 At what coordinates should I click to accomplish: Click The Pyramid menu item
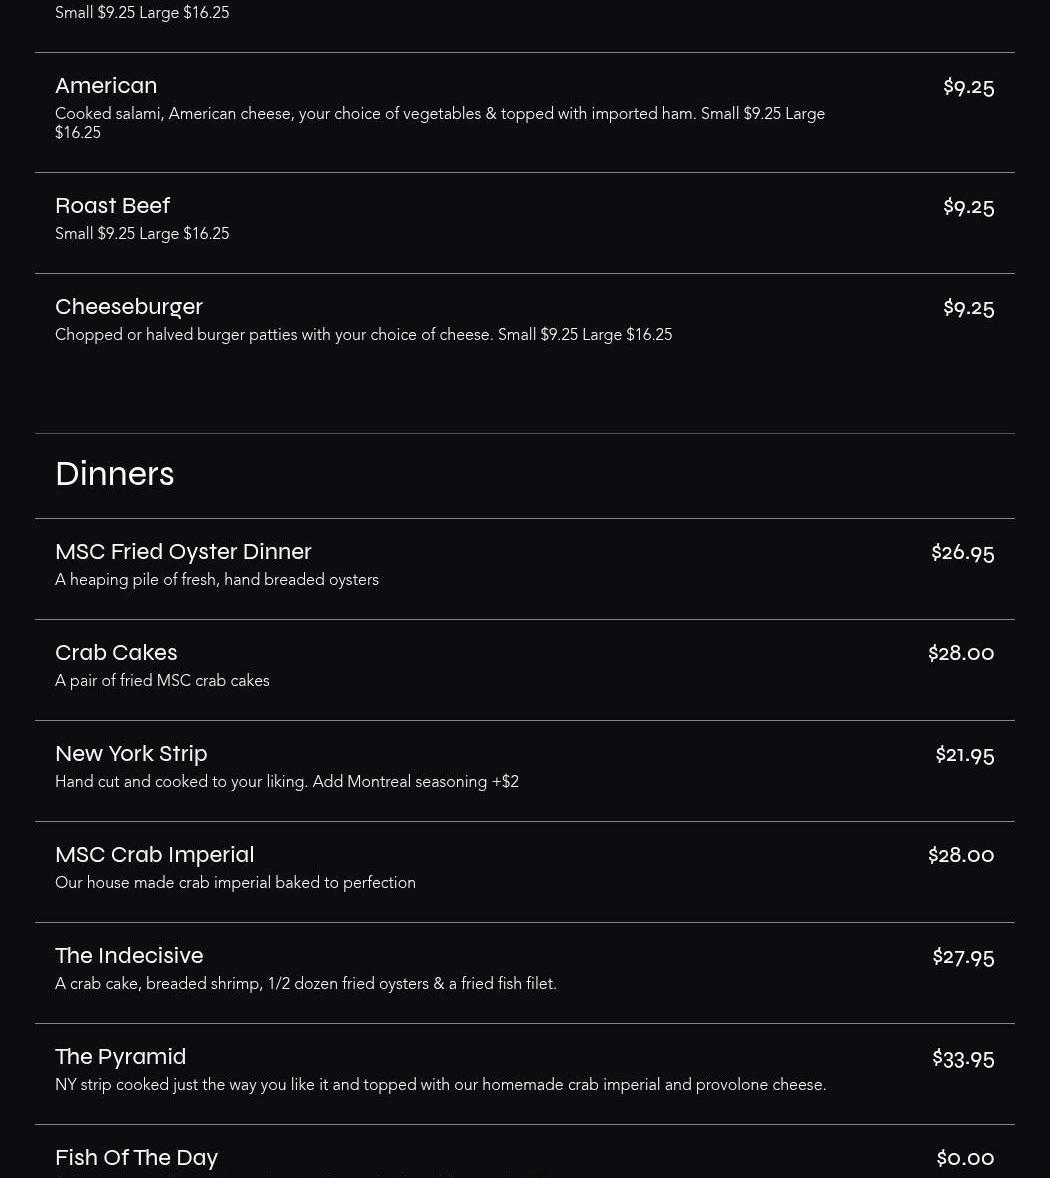coord(524,1074)
